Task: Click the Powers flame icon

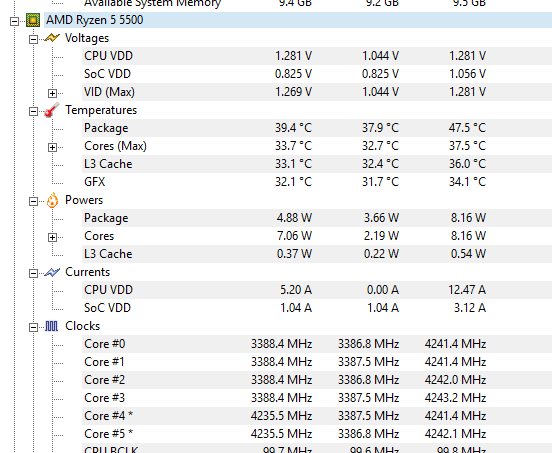Action: click(52, 200)
